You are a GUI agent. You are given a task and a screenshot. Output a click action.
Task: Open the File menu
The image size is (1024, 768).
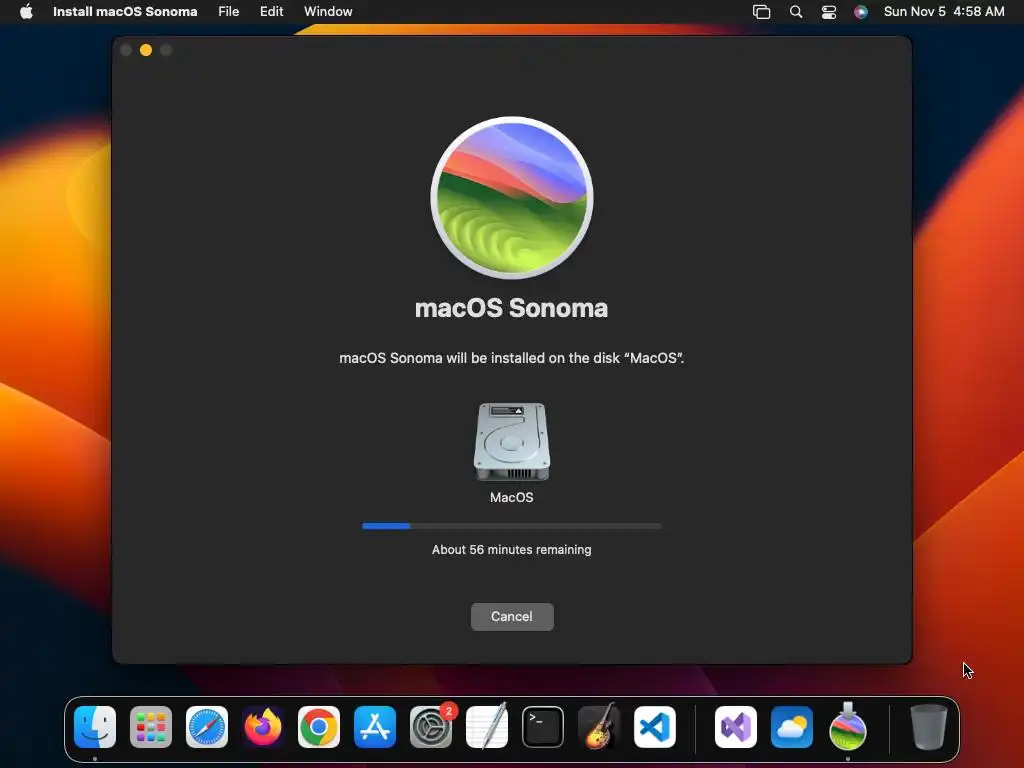click(x=229, y=12)
